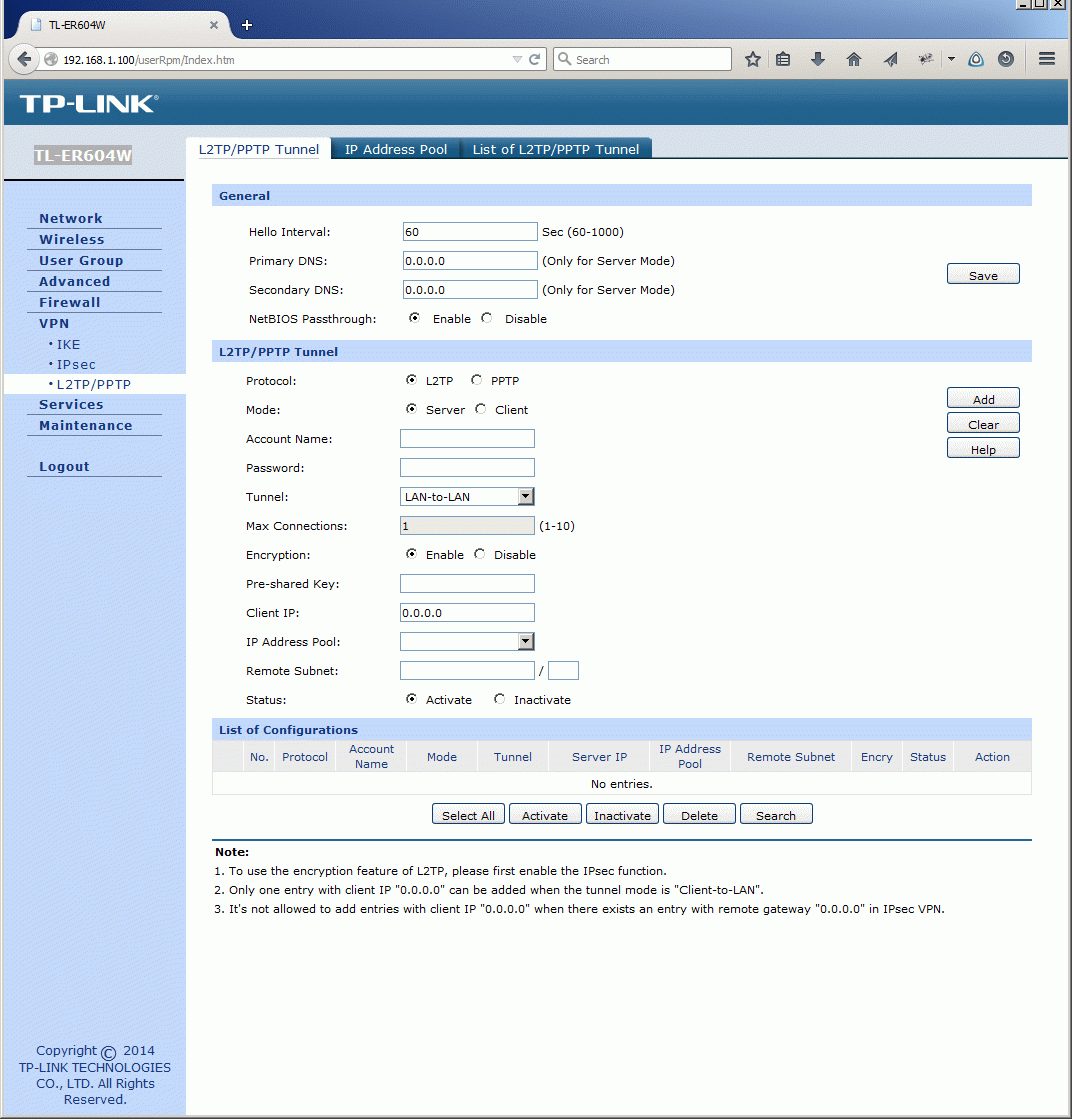
Task: Go to the browser home page icon
Action: (x=854, y=59)
